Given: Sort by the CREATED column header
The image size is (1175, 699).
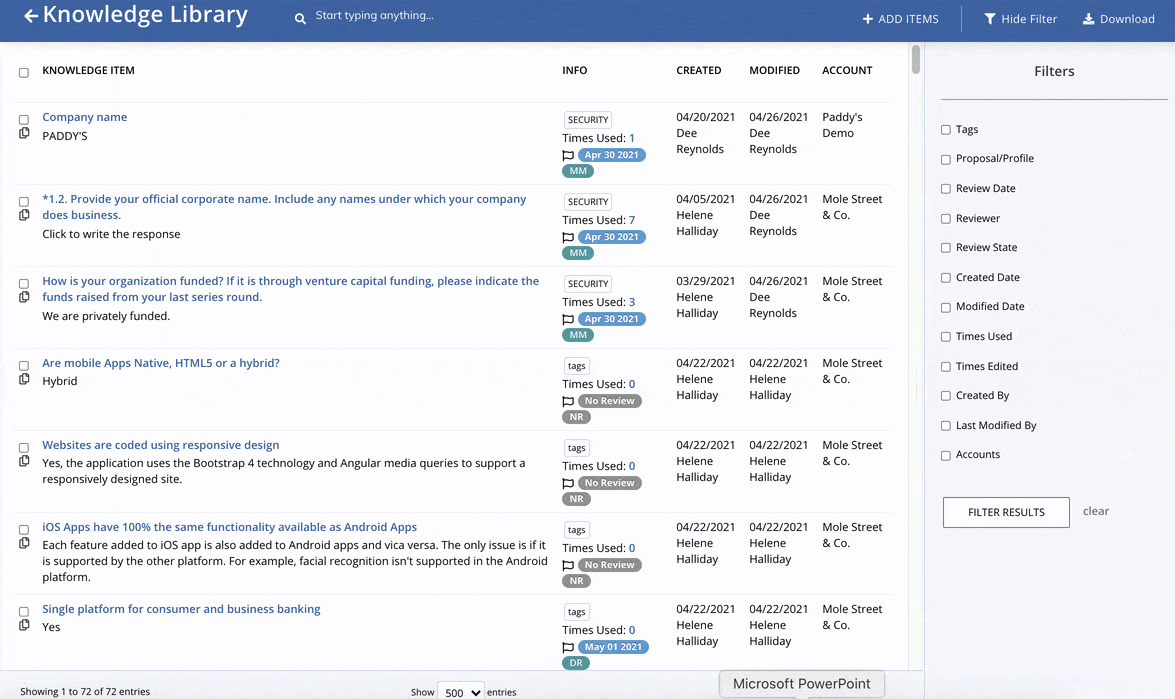Looking at the screenshot, I should (x=698, y=70).
